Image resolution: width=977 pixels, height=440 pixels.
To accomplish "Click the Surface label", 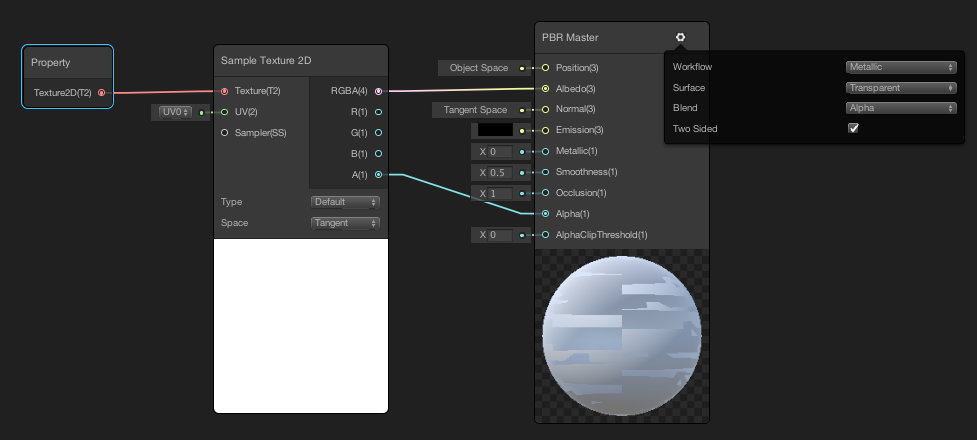I will point(689,88).
